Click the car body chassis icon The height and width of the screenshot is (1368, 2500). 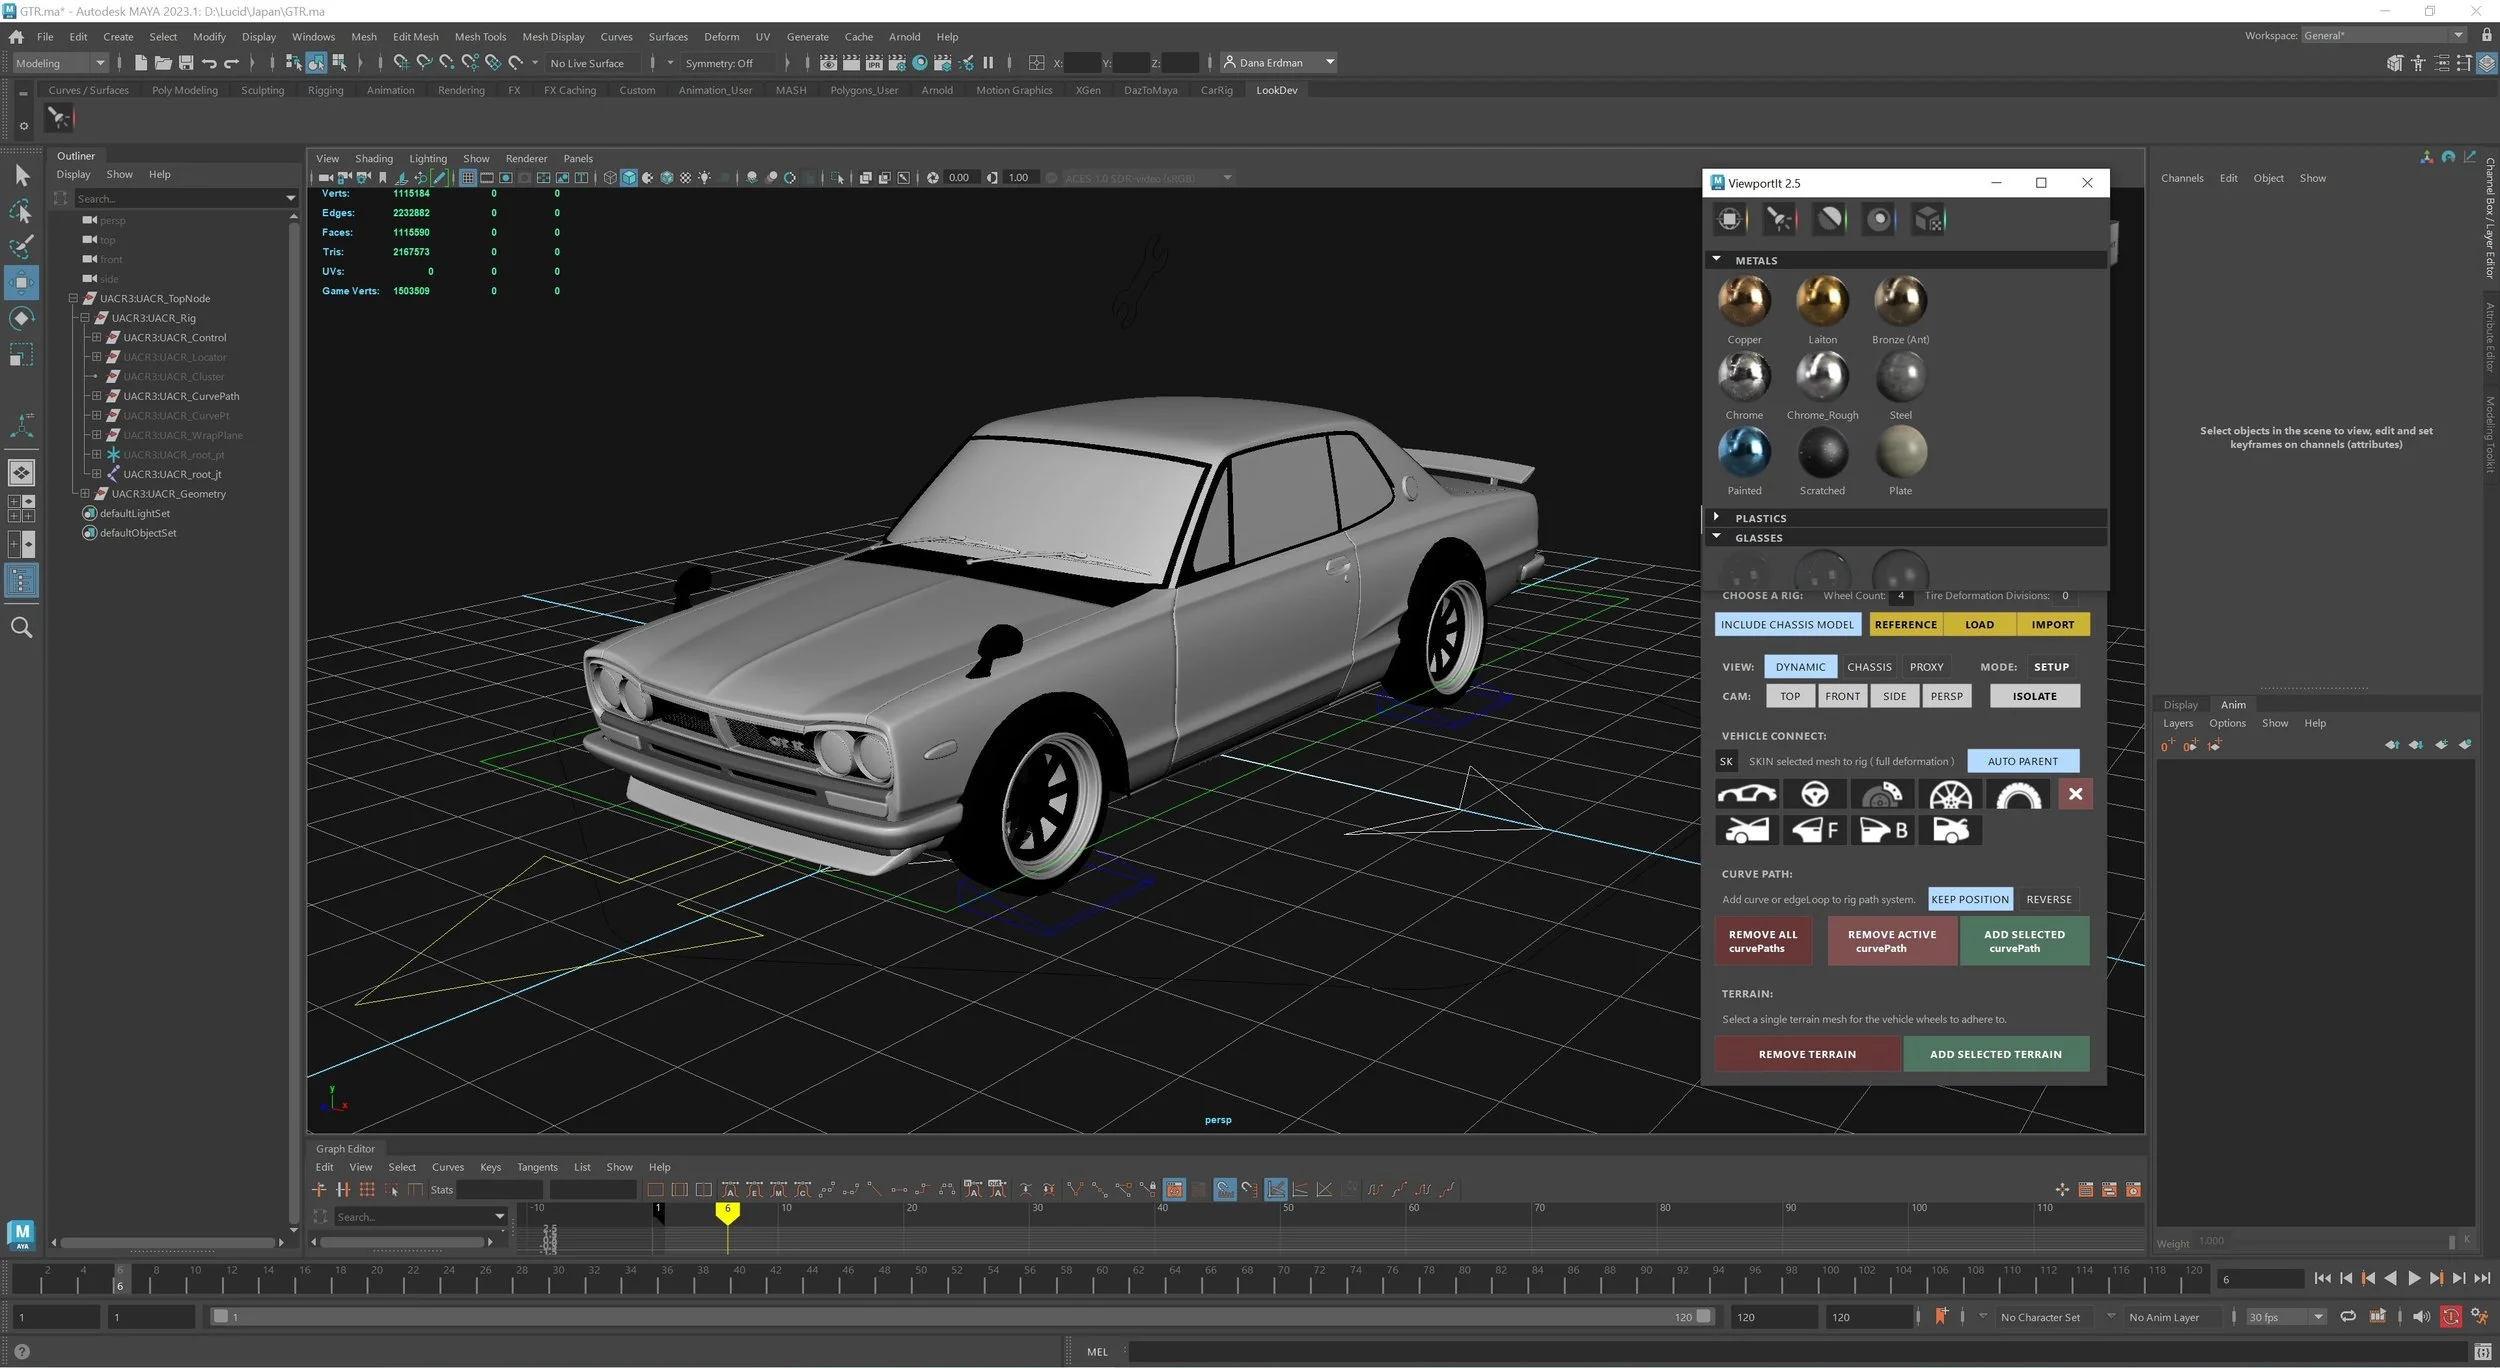(1746, 795)
